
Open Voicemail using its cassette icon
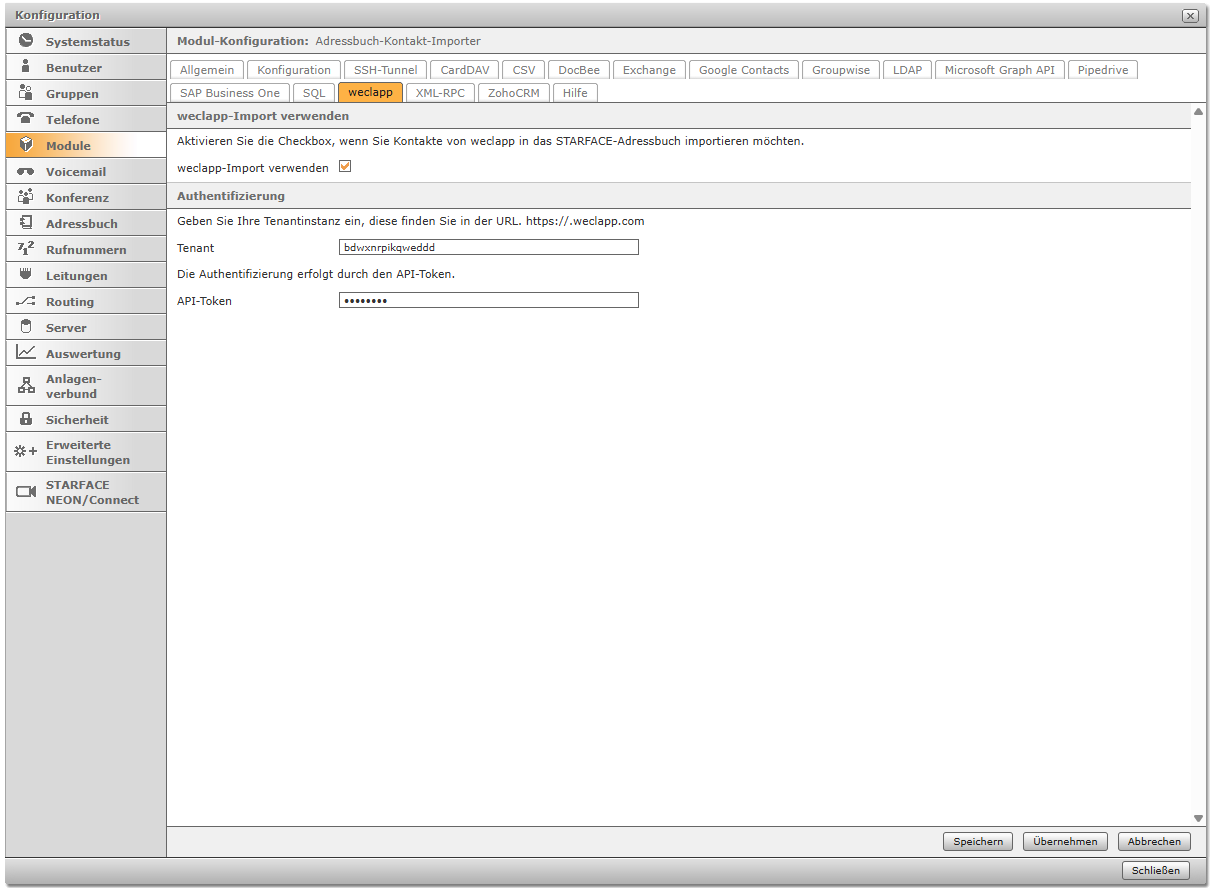[x=26, y=171]
